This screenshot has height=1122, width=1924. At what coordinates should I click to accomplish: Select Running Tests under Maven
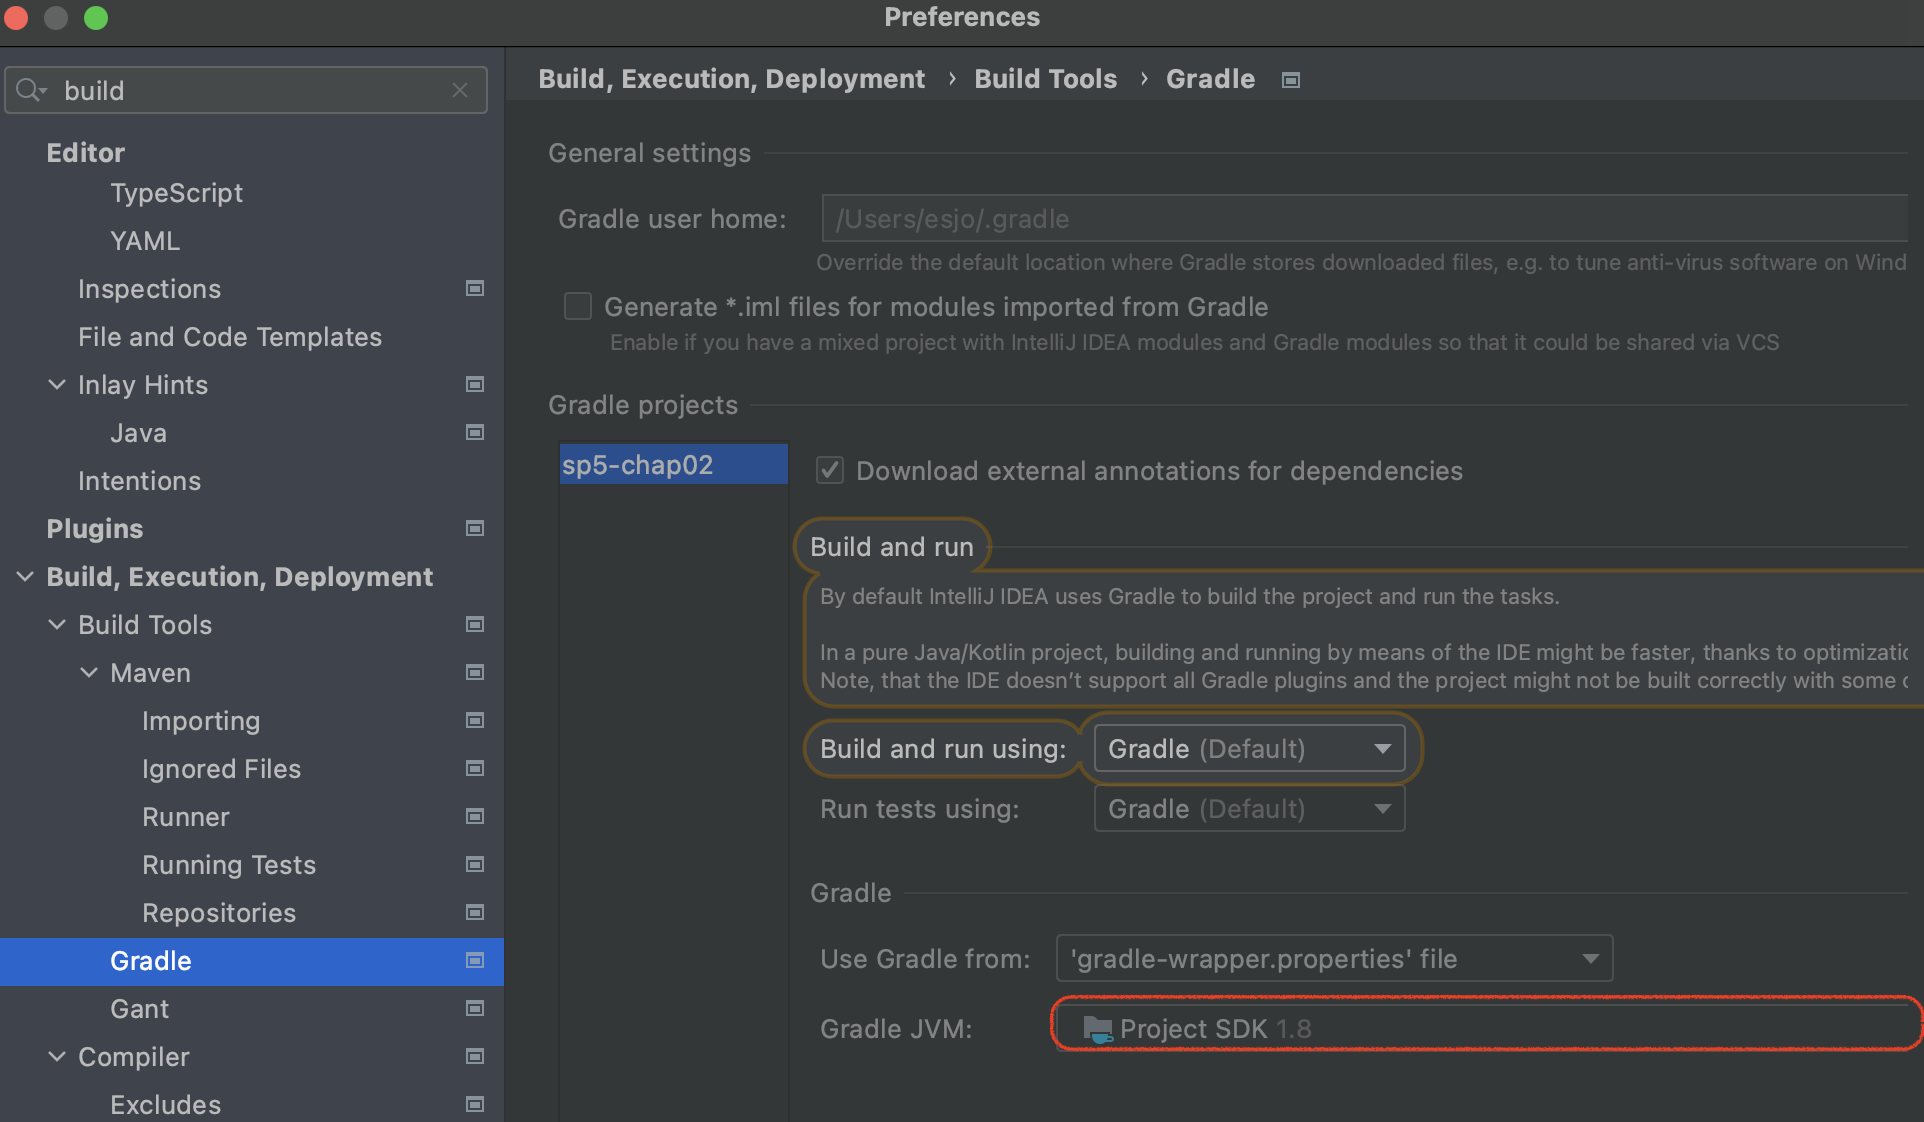point(229,864)
